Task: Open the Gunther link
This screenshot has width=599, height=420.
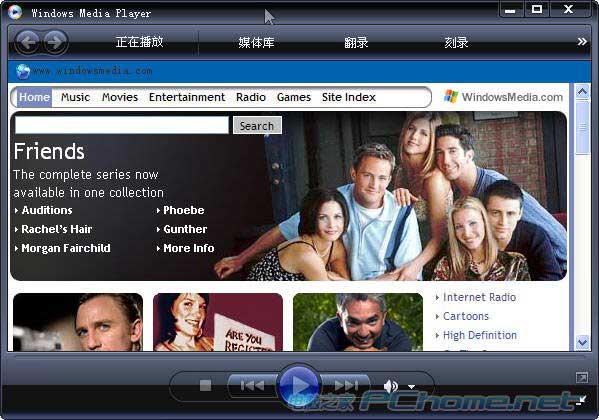Action: click(x=185, y=229)
